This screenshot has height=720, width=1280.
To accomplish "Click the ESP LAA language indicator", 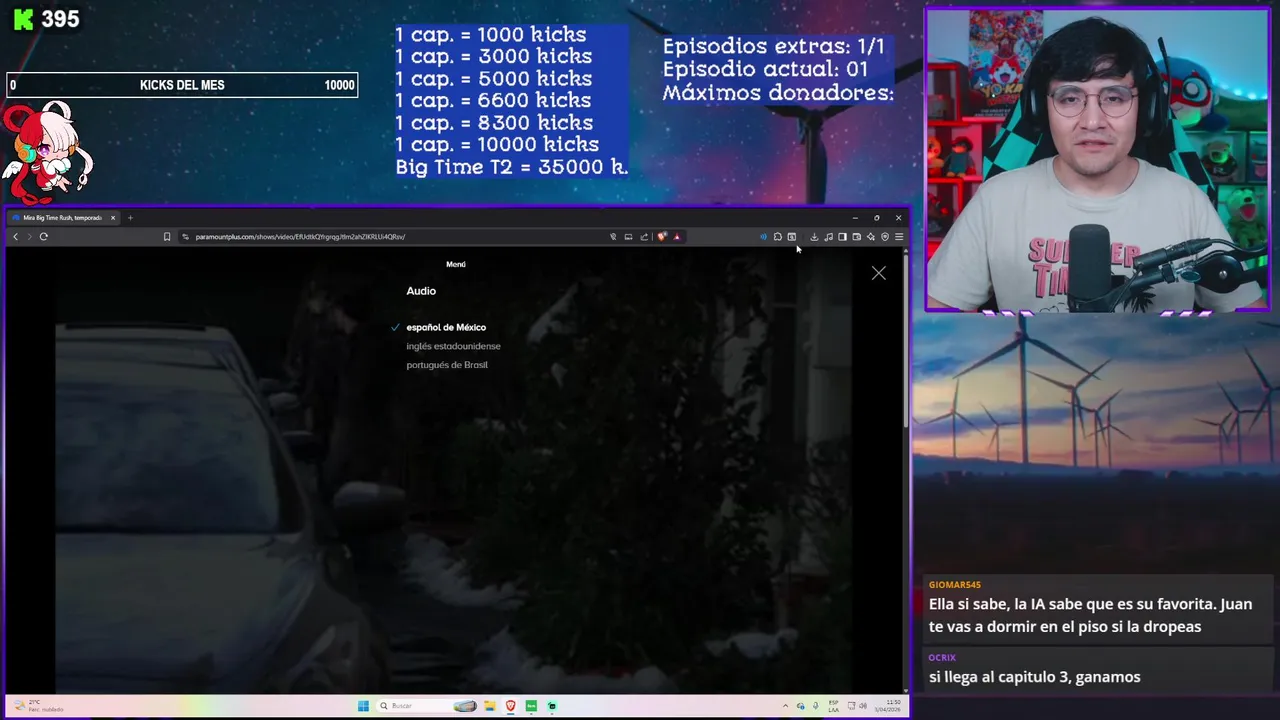I will click(833, 706).
